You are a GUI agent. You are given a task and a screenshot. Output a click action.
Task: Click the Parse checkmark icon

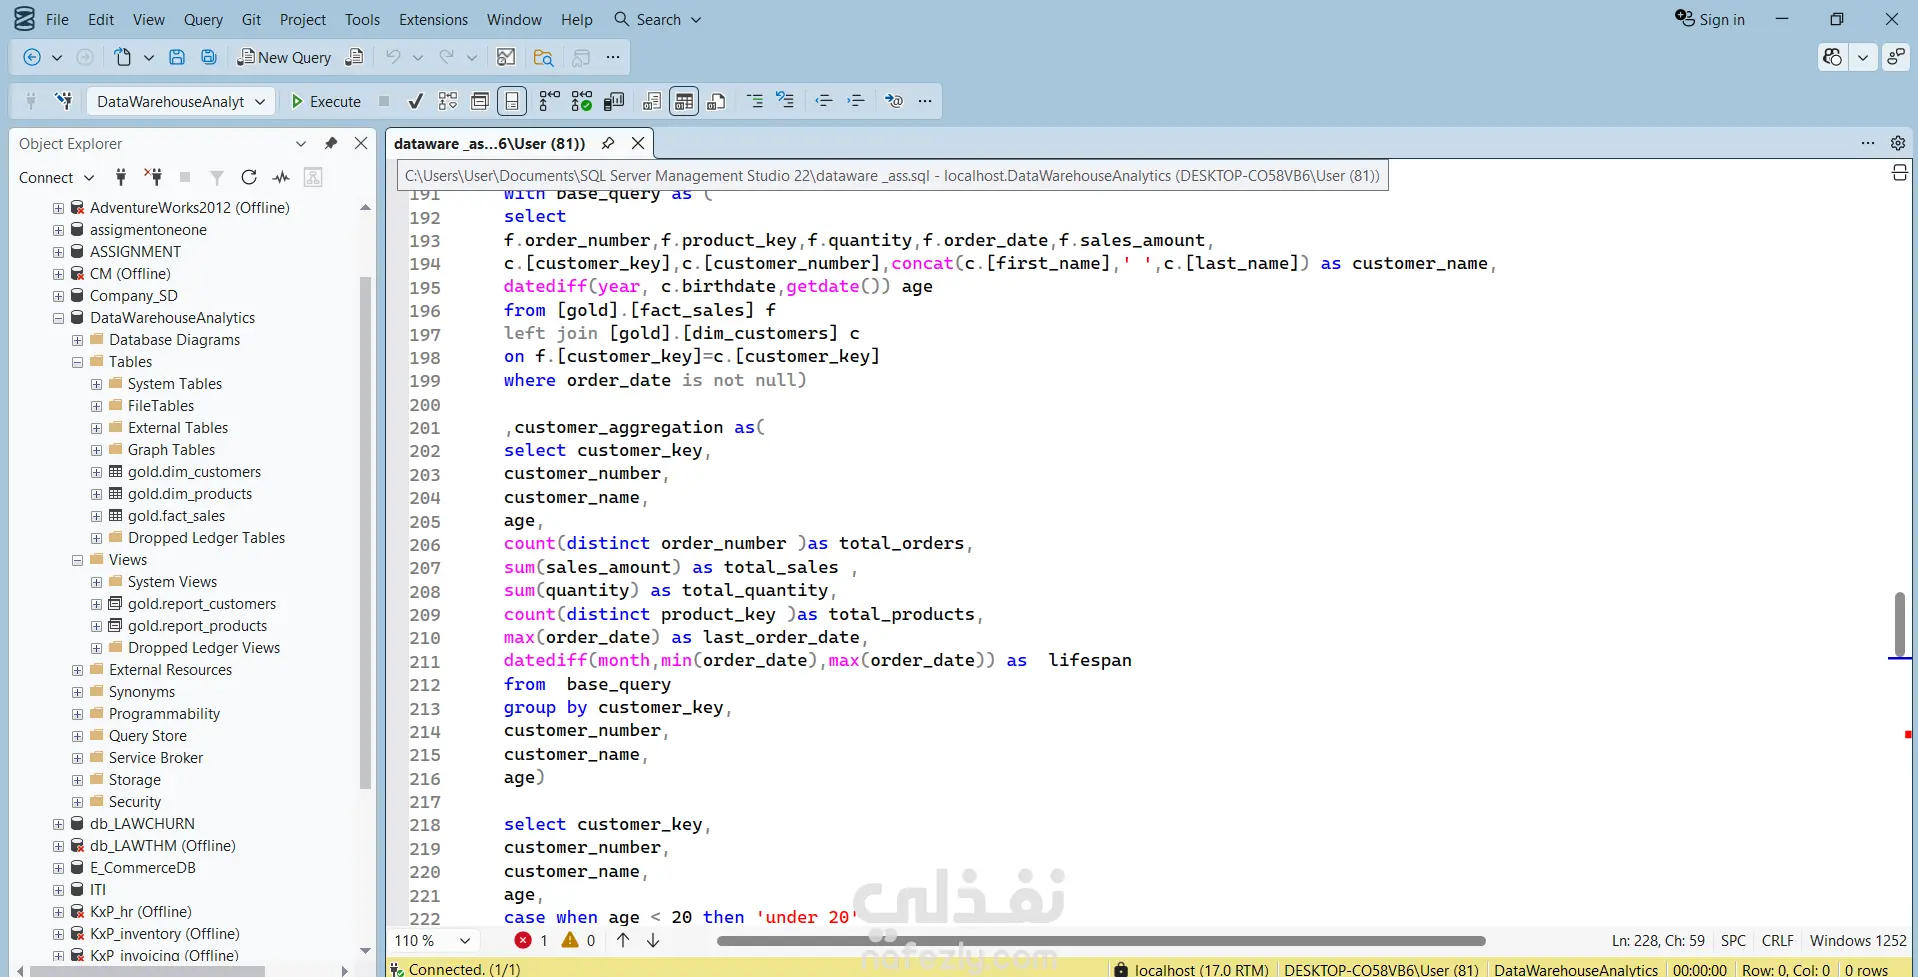(416, 101)
